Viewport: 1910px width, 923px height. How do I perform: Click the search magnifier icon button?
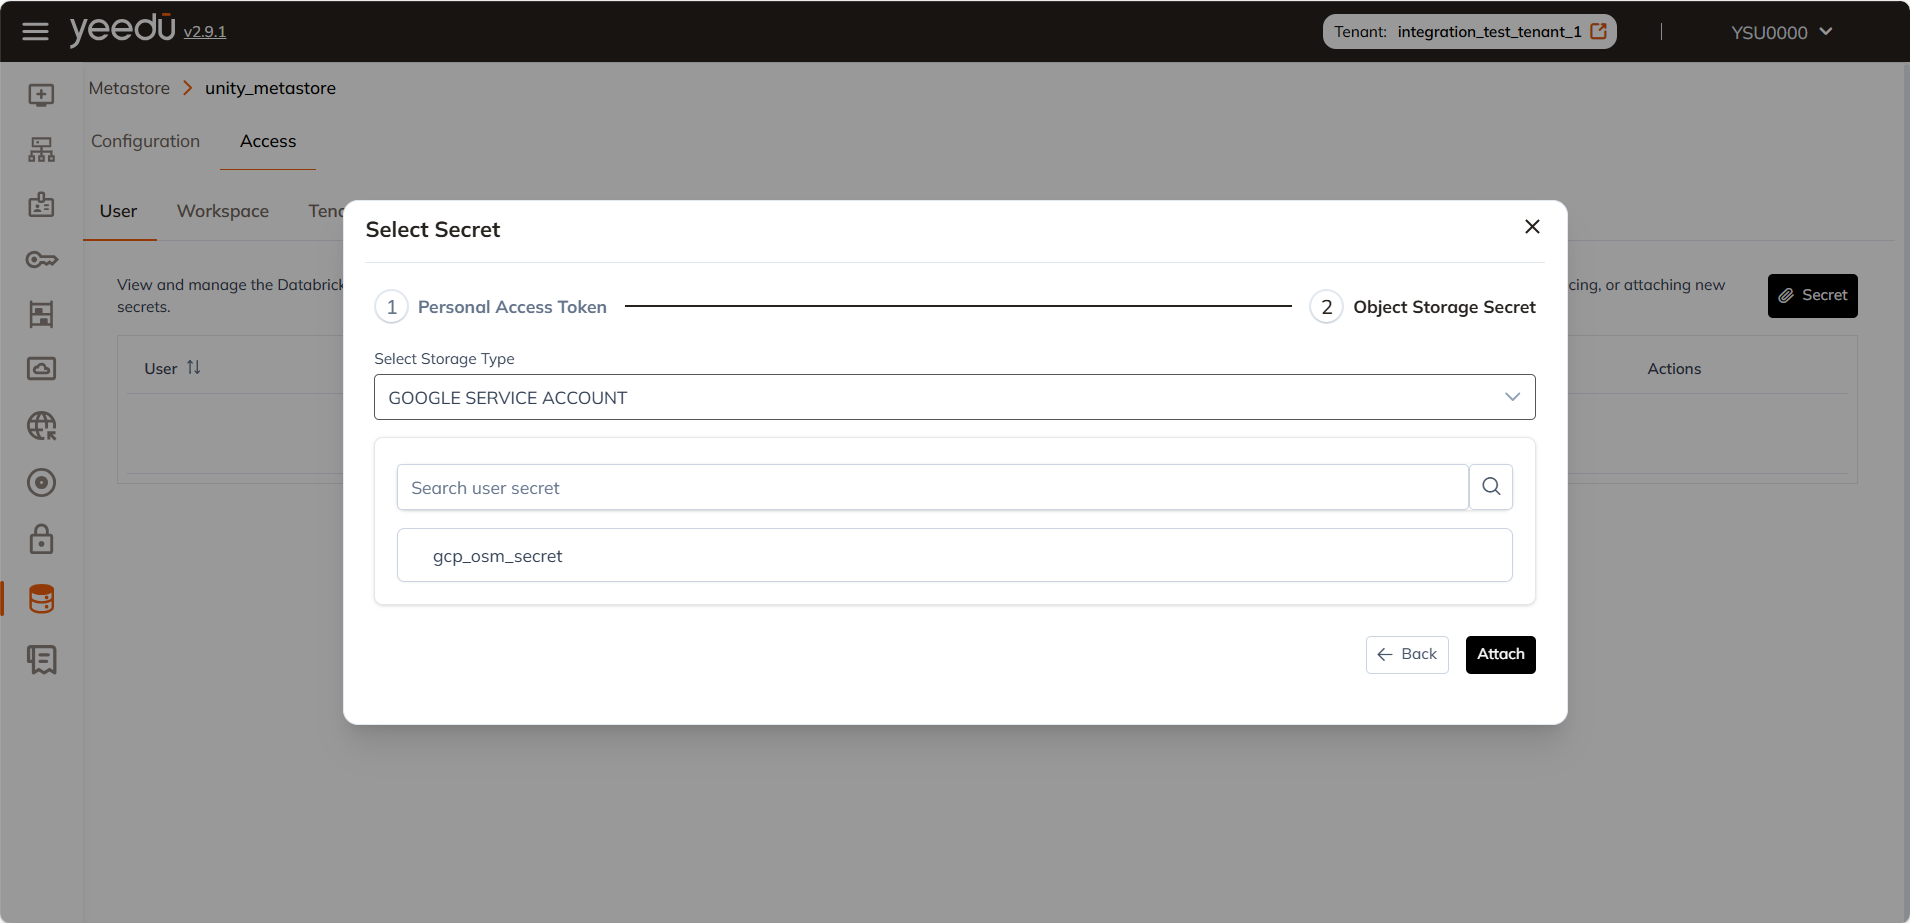click(x=1490, y=487)
